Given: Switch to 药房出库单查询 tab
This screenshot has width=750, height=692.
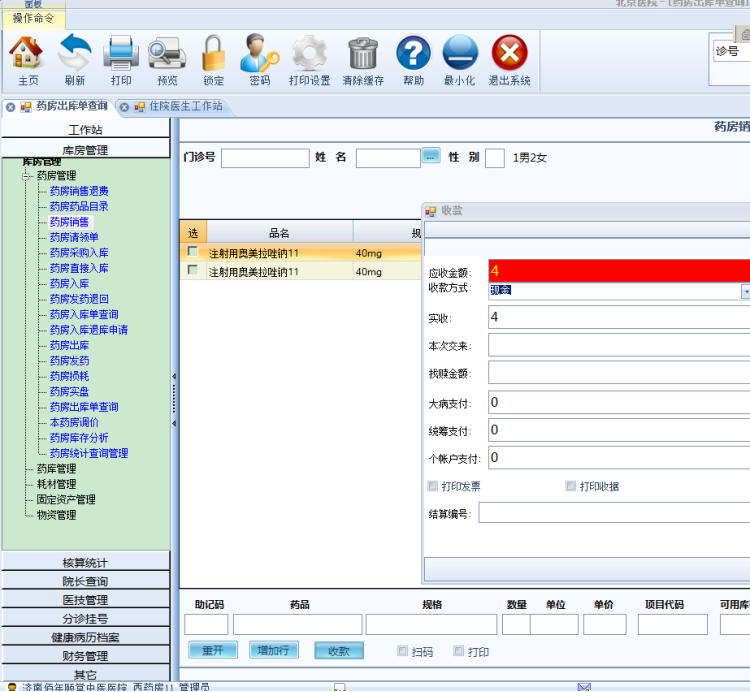Looking at the screenshot, I should click(x=71, y=106).
